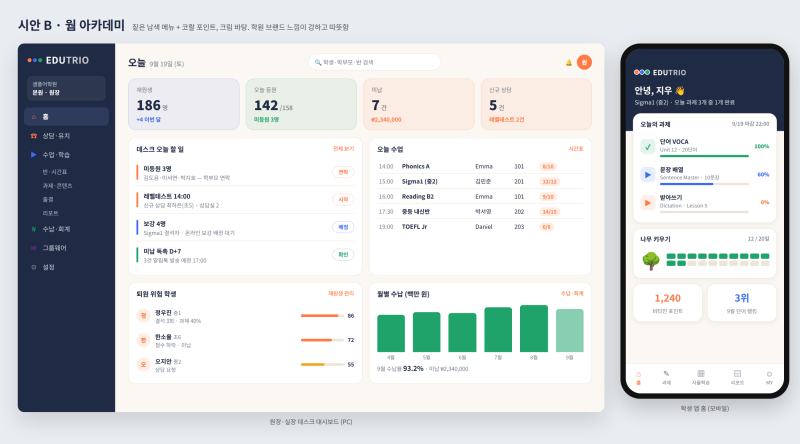Click the lighter 9월 bar in the monthly chart
The image size is (800, 444).
(x=569, y=331)
